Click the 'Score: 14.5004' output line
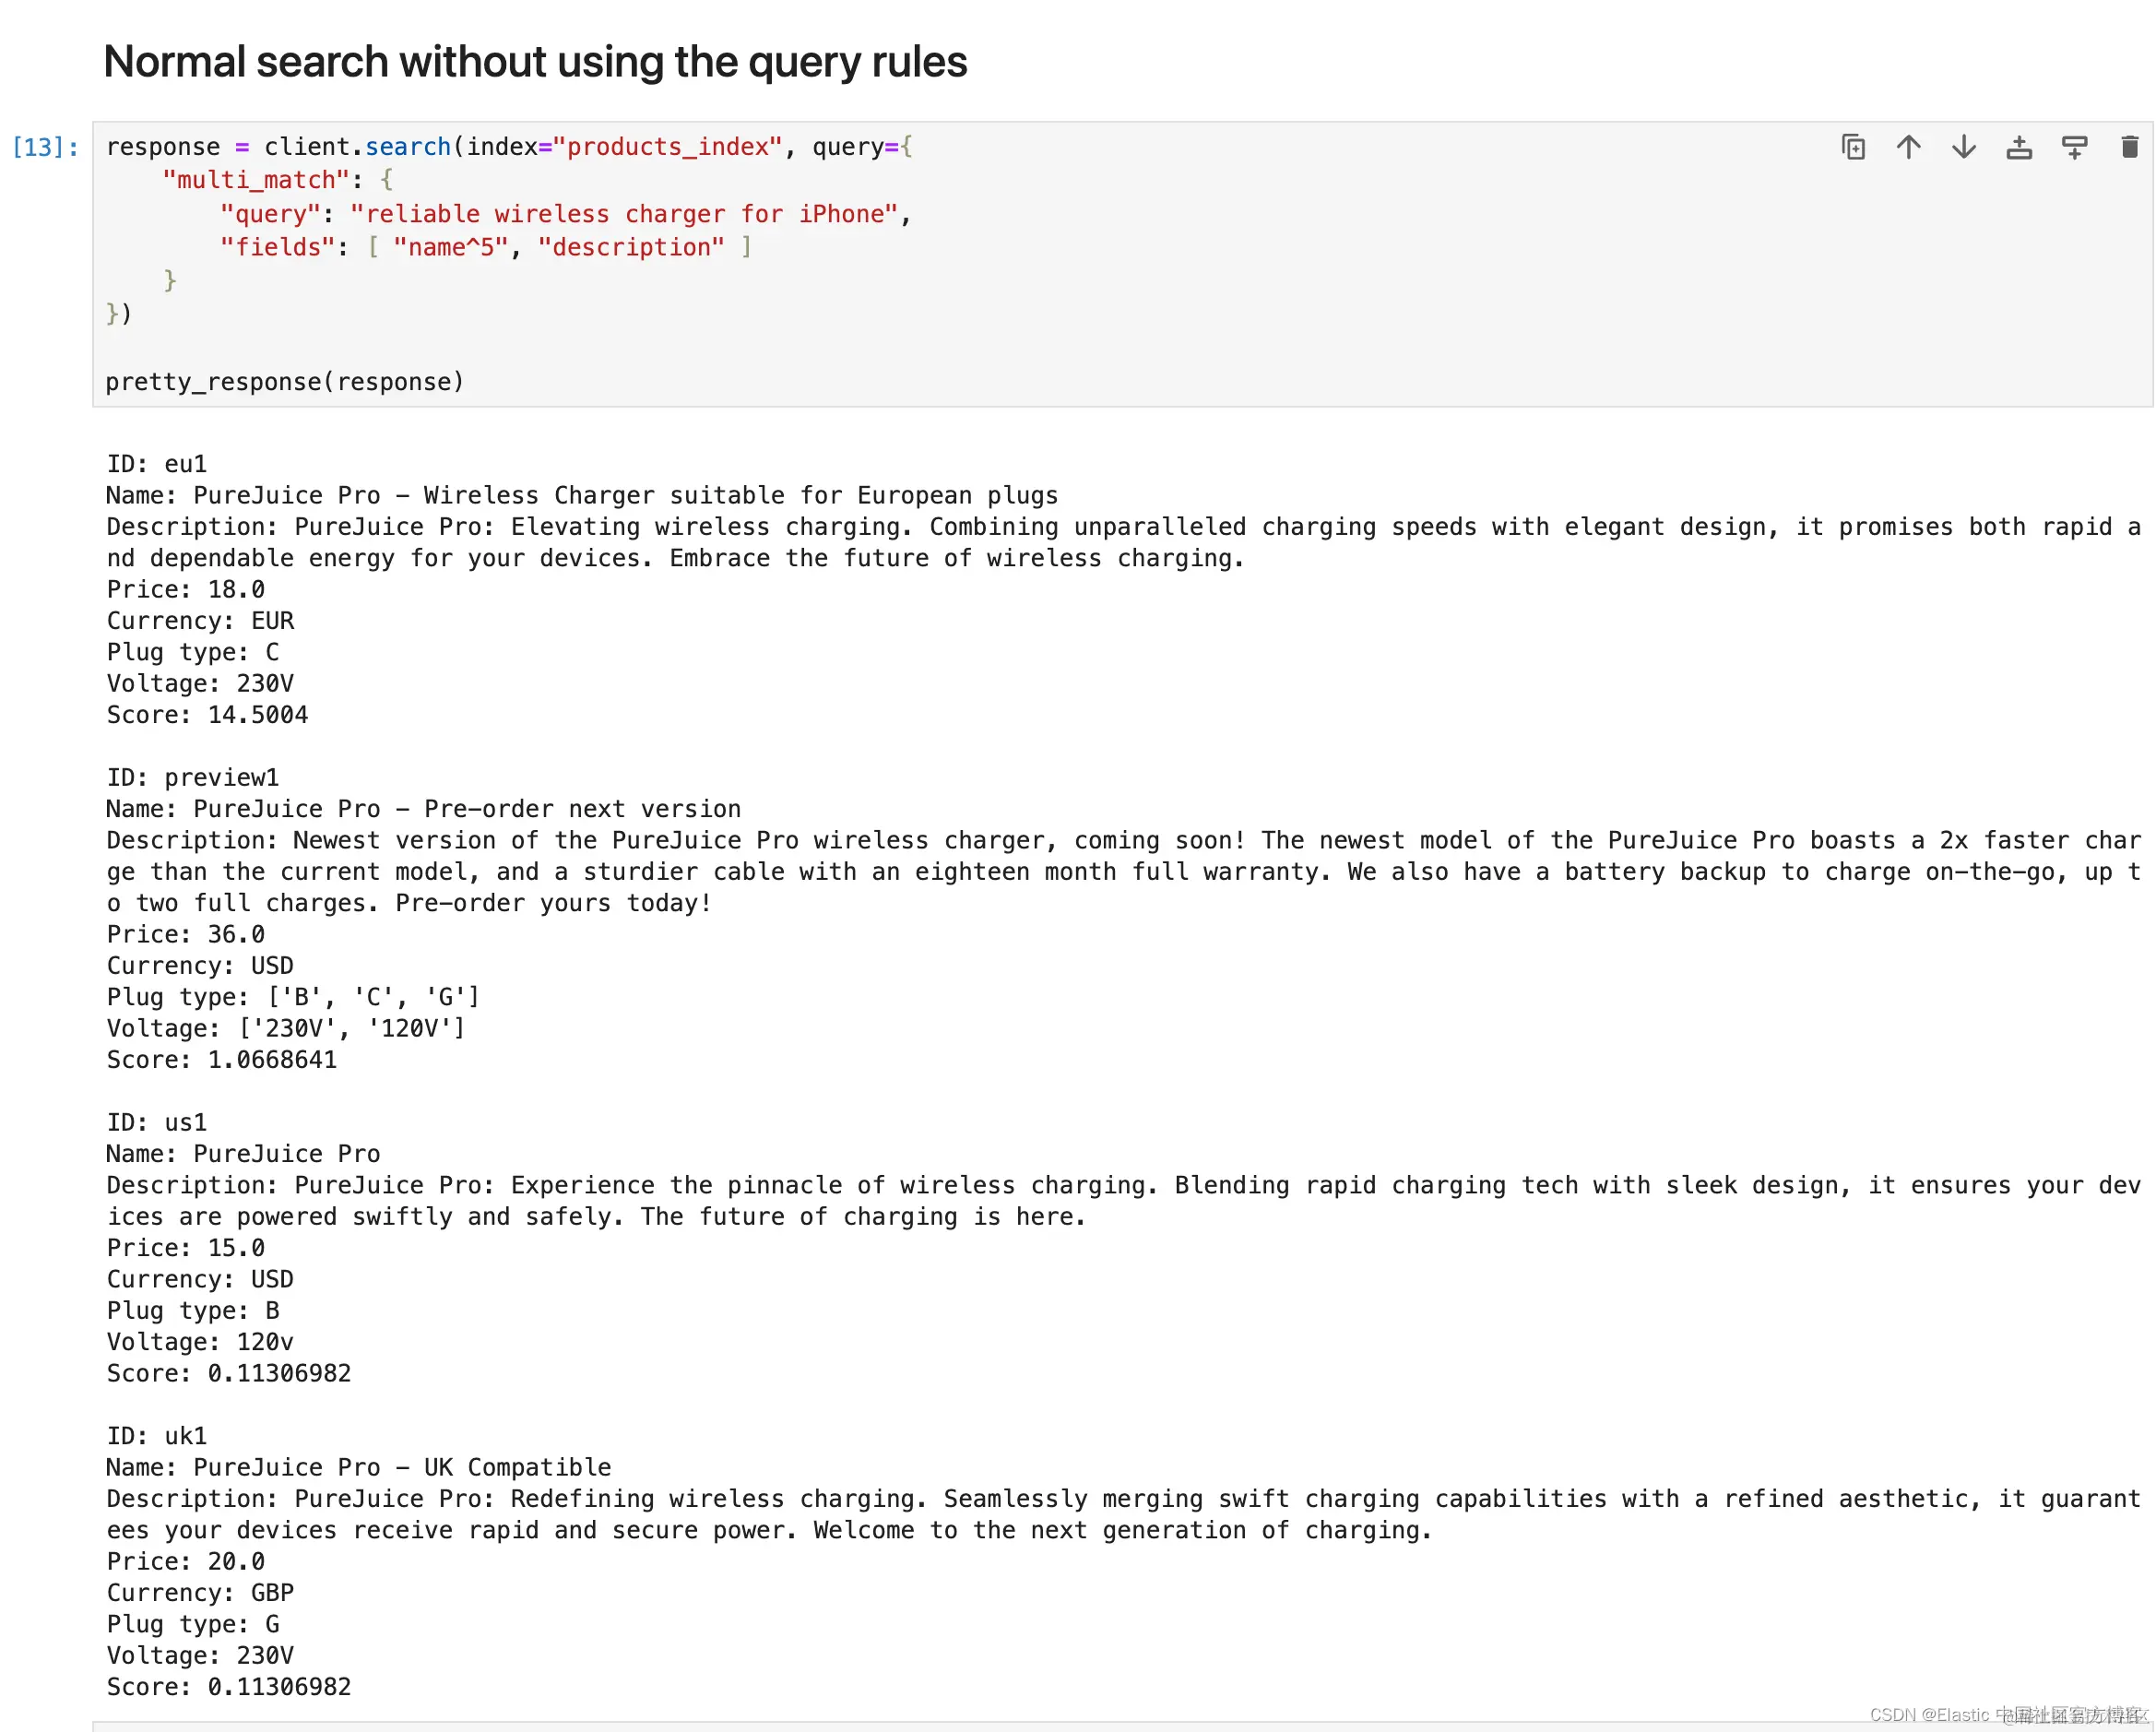2156x1732 pixels. tap(207, 715)
